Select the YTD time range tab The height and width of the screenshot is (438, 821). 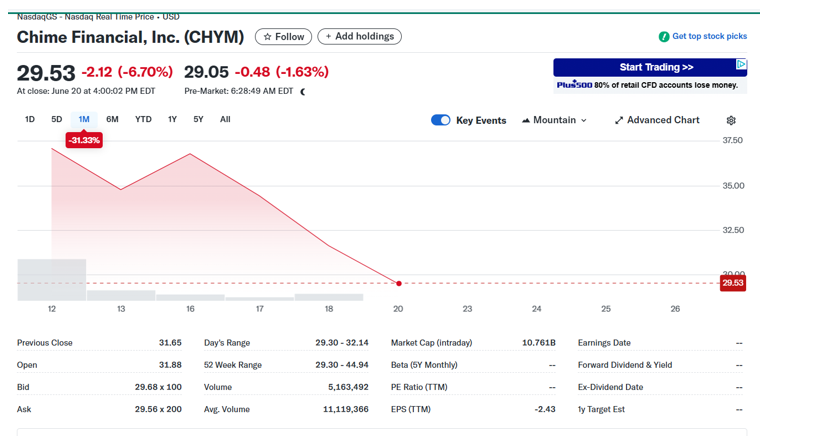click(143, 119)
